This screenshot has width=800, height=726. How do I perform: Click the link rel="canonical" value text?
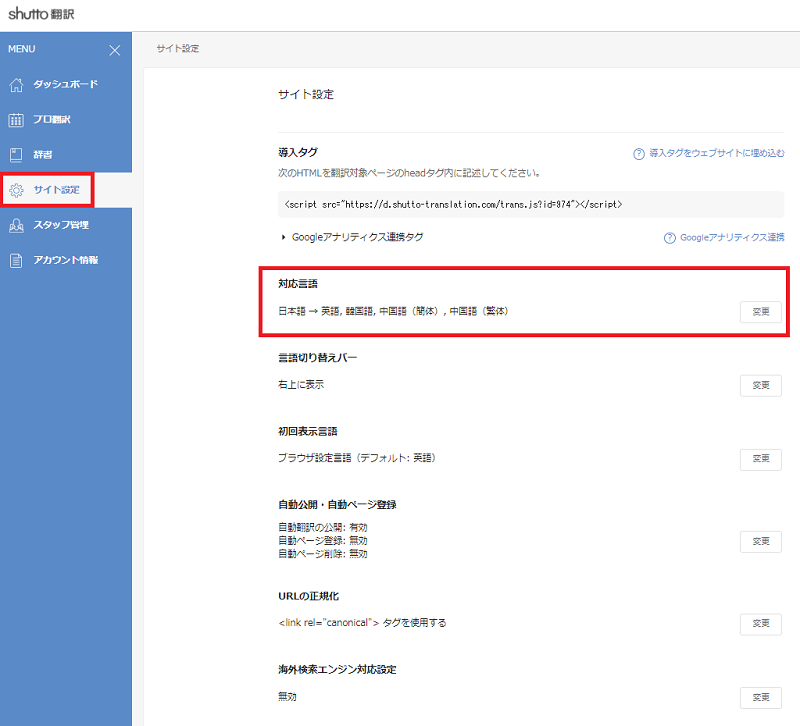point(362,623)
